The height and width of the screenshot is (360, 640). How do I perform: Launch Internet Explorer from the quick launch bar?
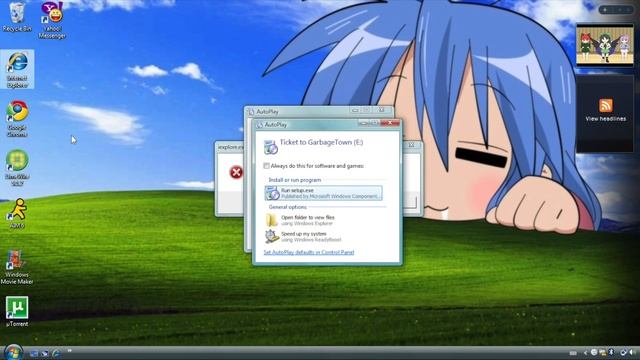56,353
